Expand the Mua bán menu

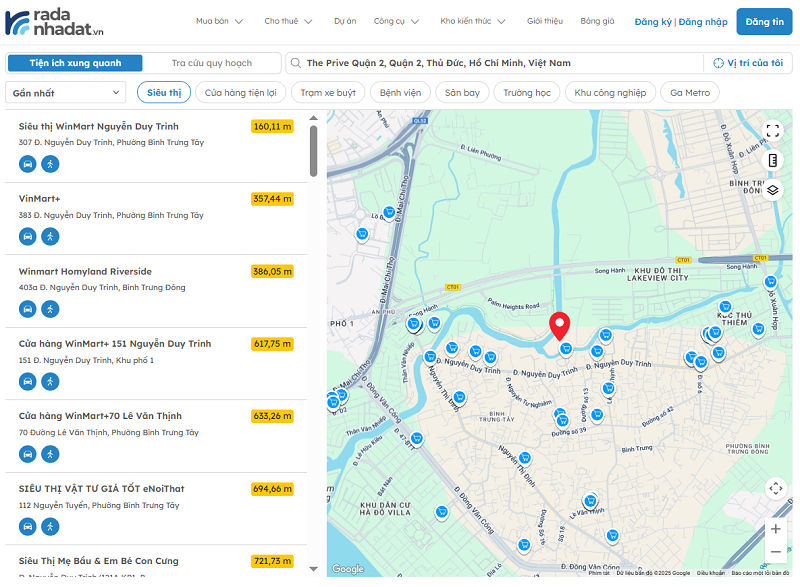tap(219, 21)
